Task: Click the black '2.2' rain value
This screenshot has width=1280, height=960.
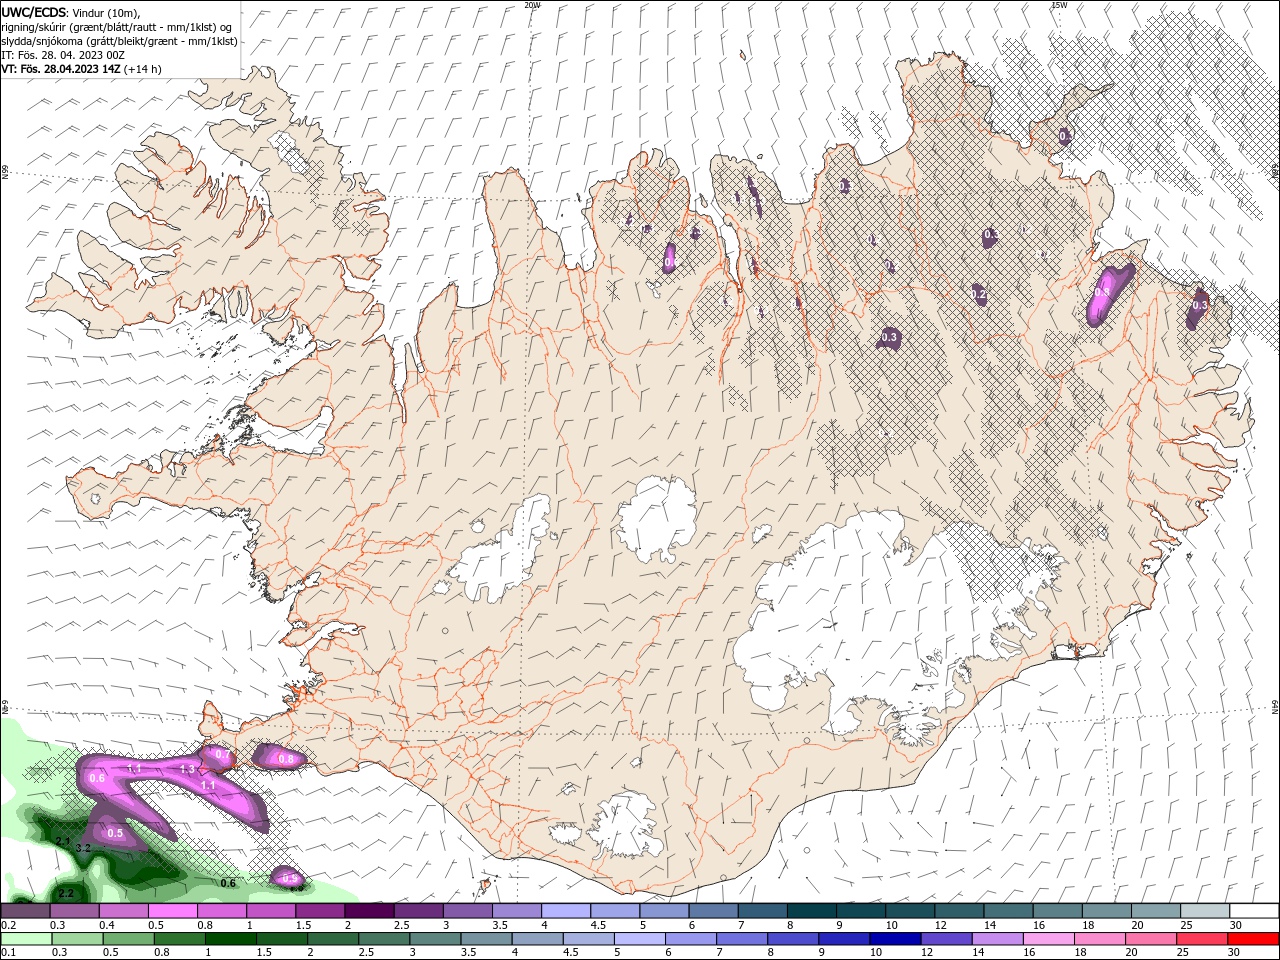Action: tap(66, 893)
